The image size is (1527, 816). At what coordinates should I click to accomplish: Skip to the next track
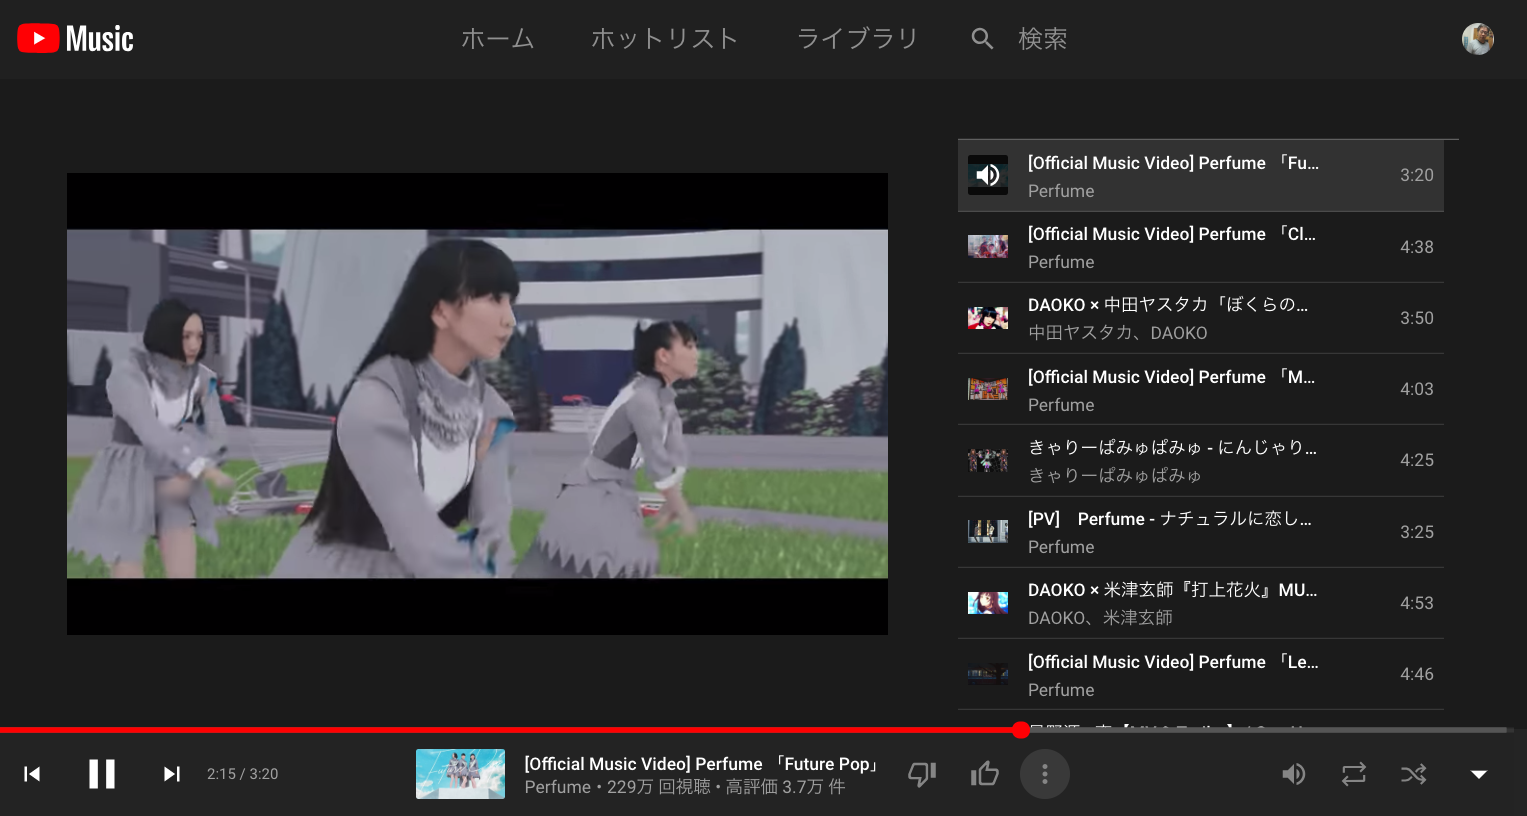[x=172, y=774]
